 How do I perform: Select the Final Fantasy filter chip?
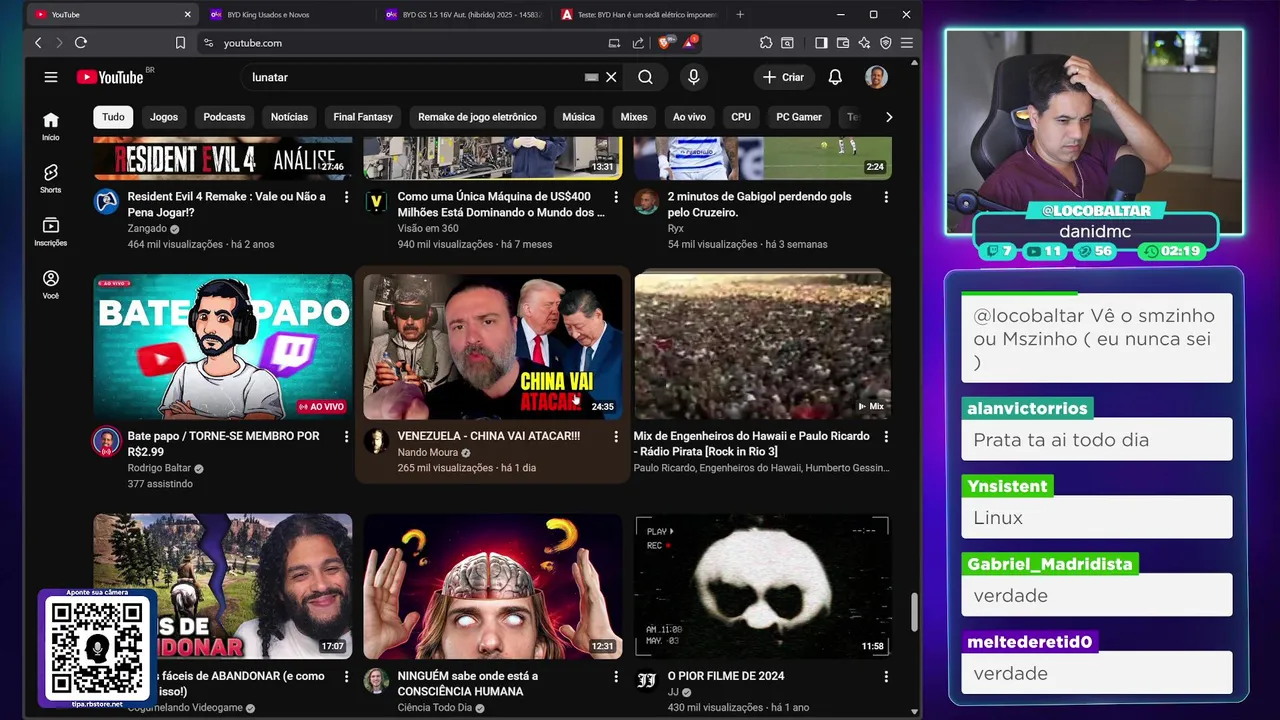[363, 117]
